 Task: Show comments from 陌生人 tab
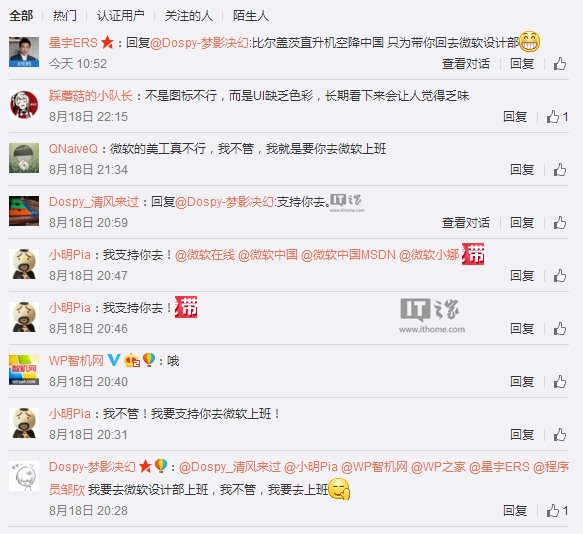pos(251,16)
